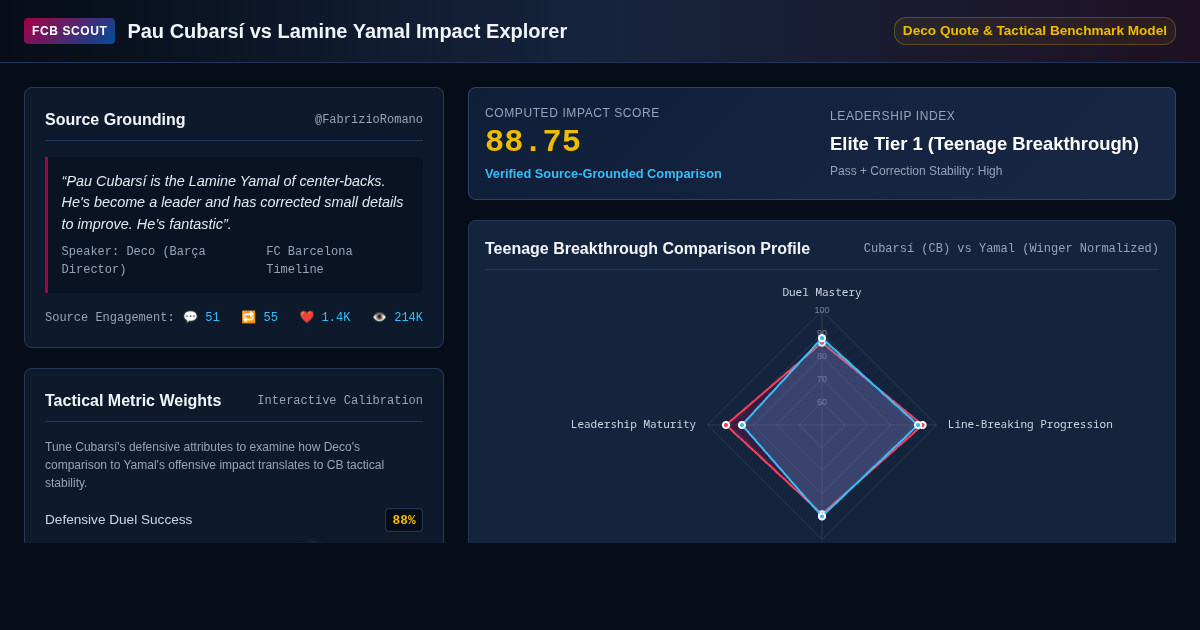Click the Line-Breaking Progression axis label

click(x=1030, y=425)
